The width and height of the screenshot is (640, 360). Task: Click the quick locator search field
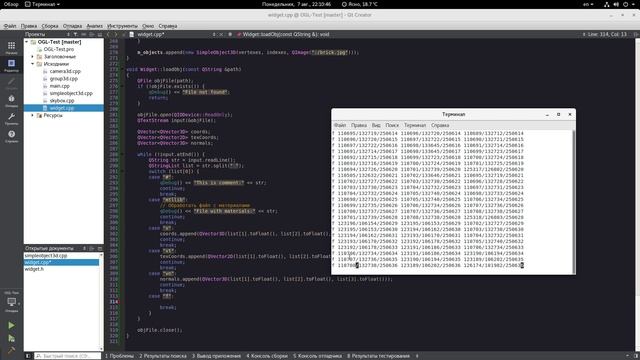click(x=68, y=356)
